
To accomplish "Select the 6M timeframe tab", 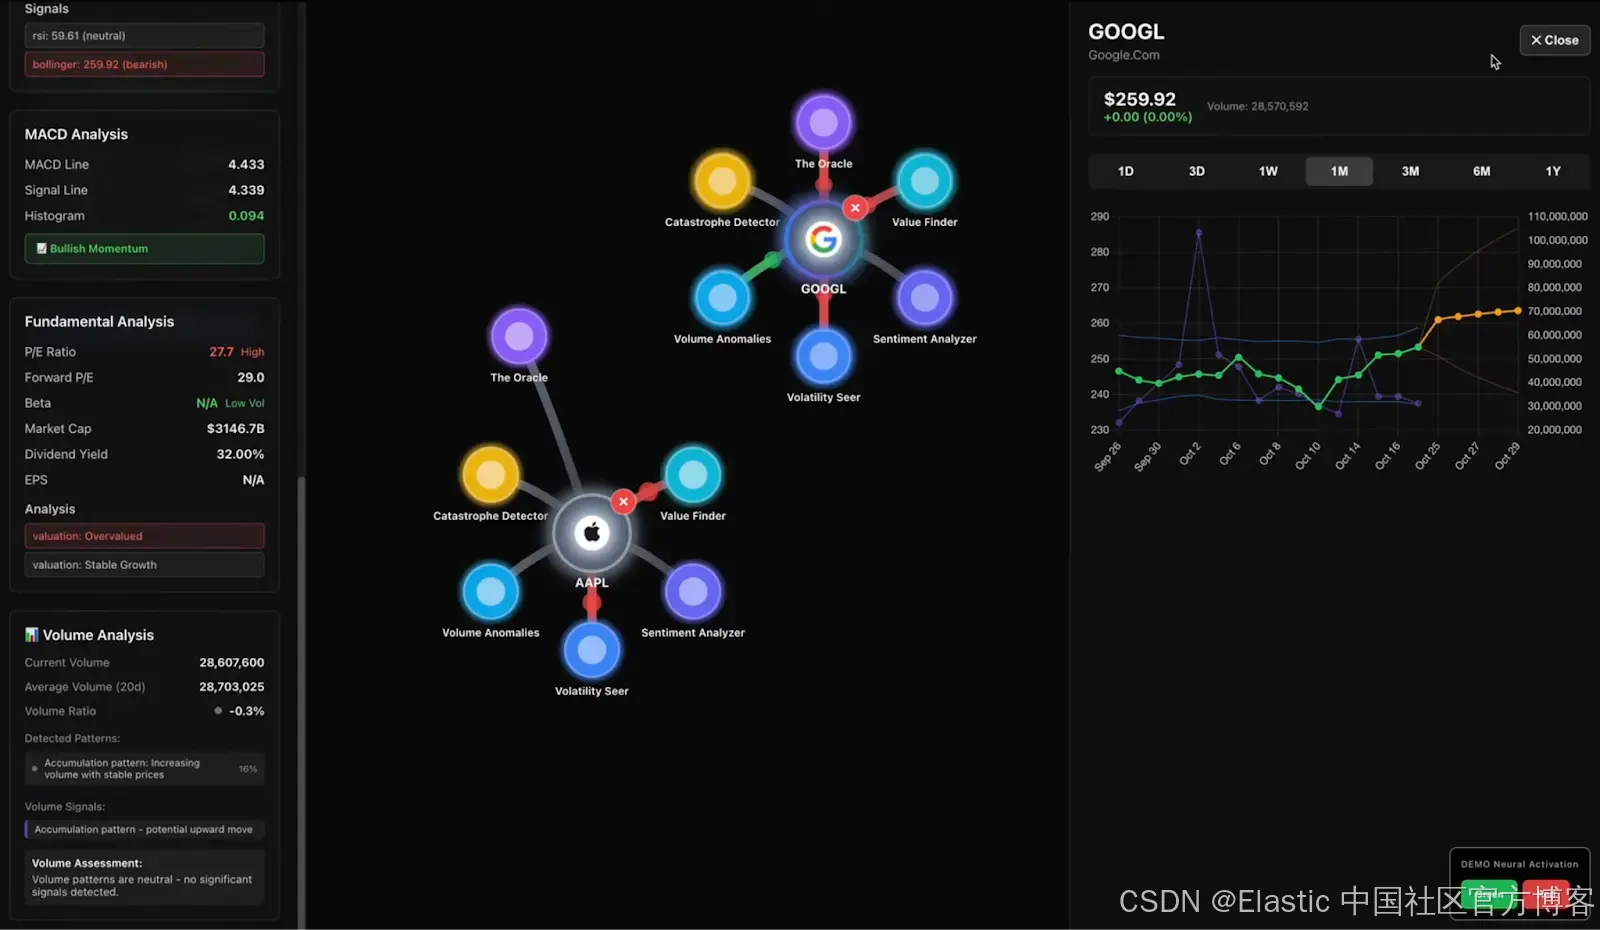I will pos(1481,171).
